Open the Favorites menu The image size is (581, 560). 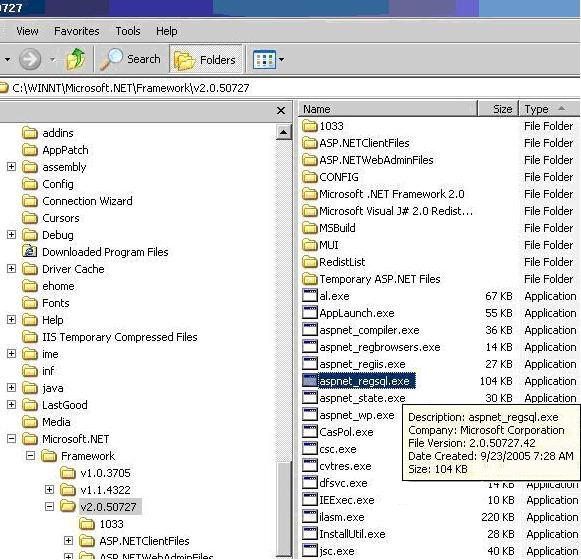(x=77, y=31)
